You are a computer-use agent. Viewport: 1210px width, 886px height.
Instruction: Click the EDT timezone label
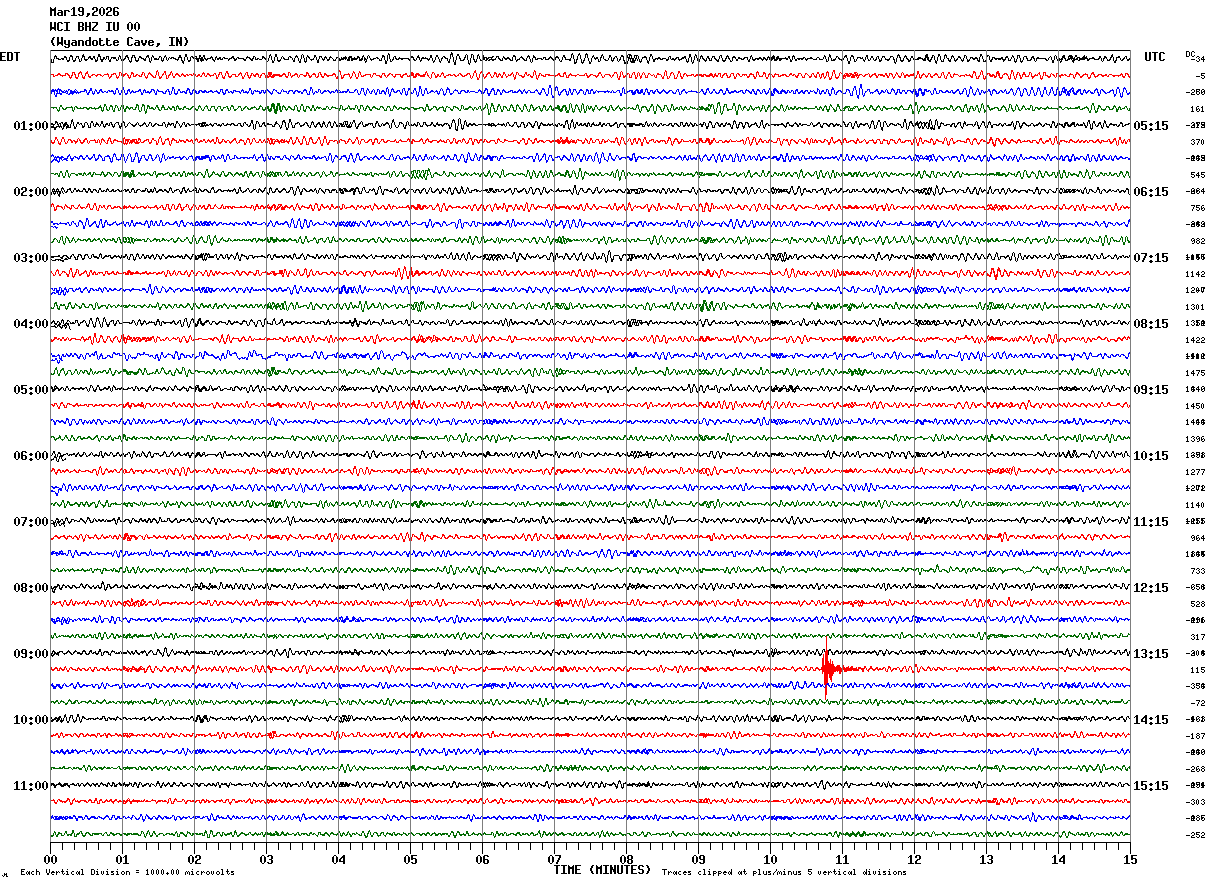pyautogui.click(x=10, y=57)
